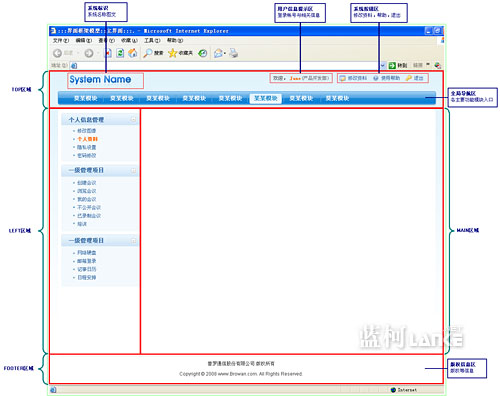This screenshot has width=500, height=396.
Task: Open the address bar dropdown arrow
Action: click(x=383, y=65)
